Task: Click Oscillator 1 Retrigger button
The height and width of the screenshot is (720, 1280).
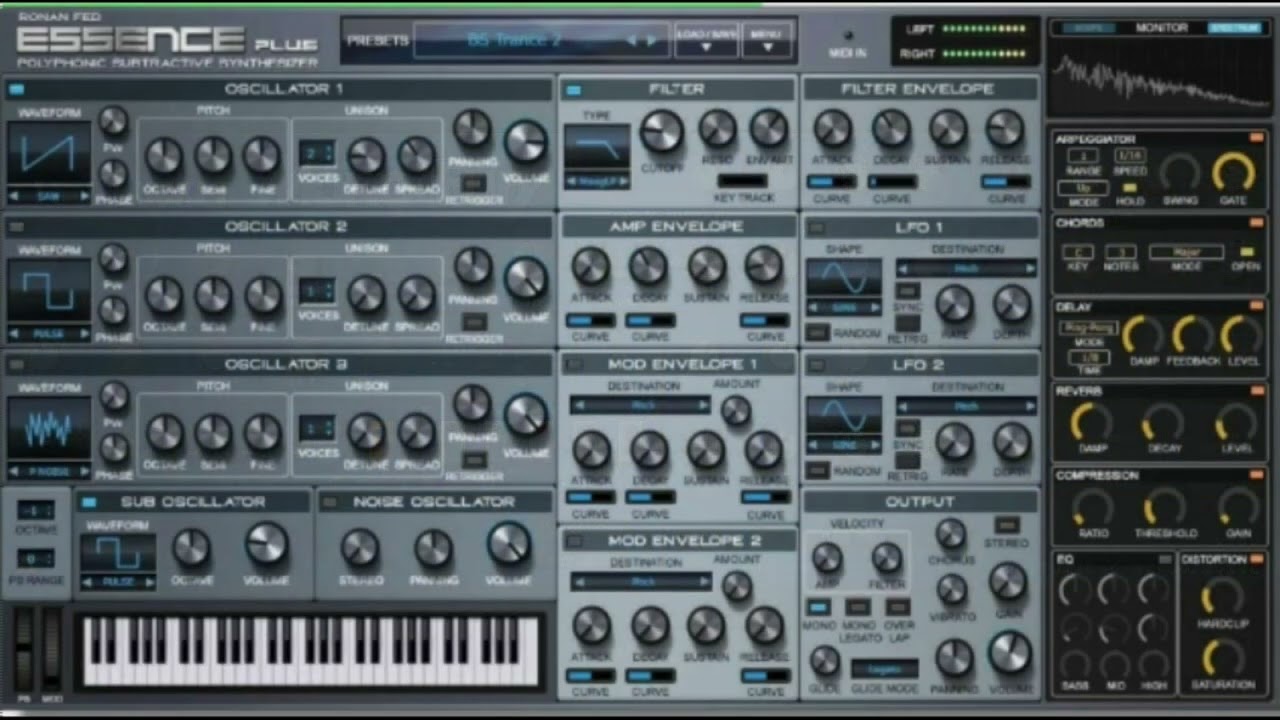Action: pyautogui.click(x=473, y=183)
